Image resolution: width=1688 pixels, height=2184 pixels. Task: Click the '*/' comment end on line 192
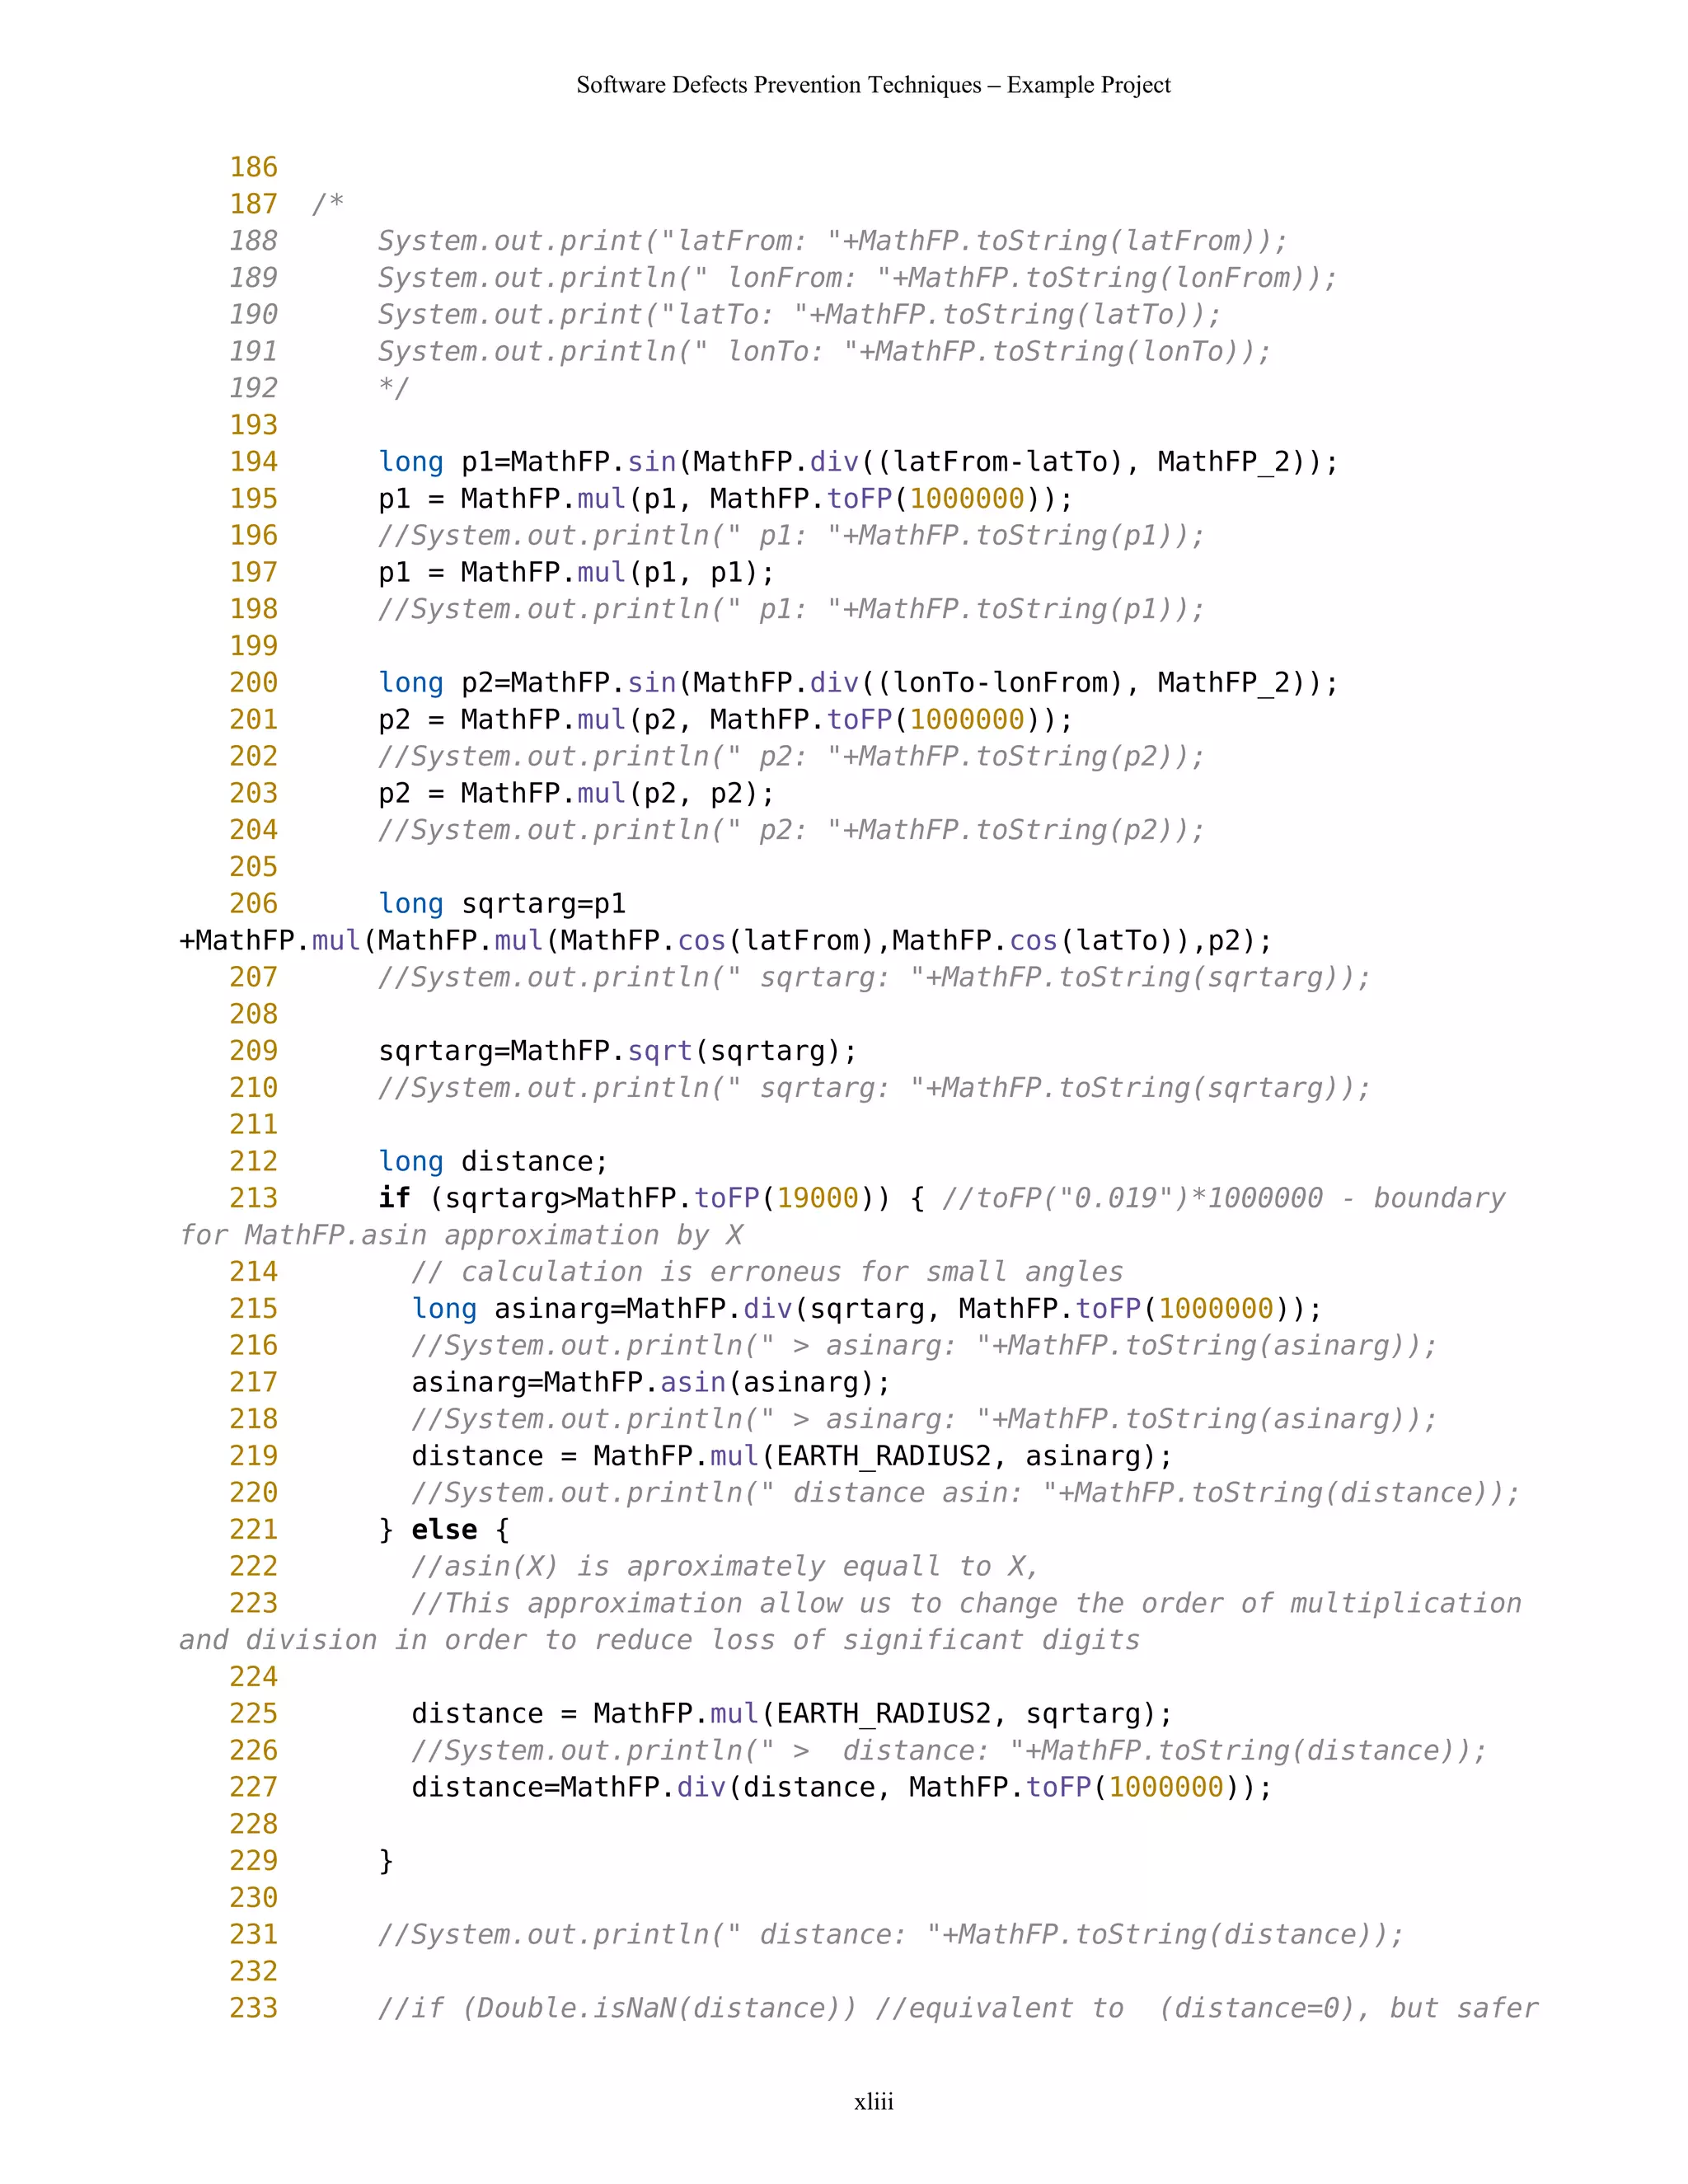394,388
